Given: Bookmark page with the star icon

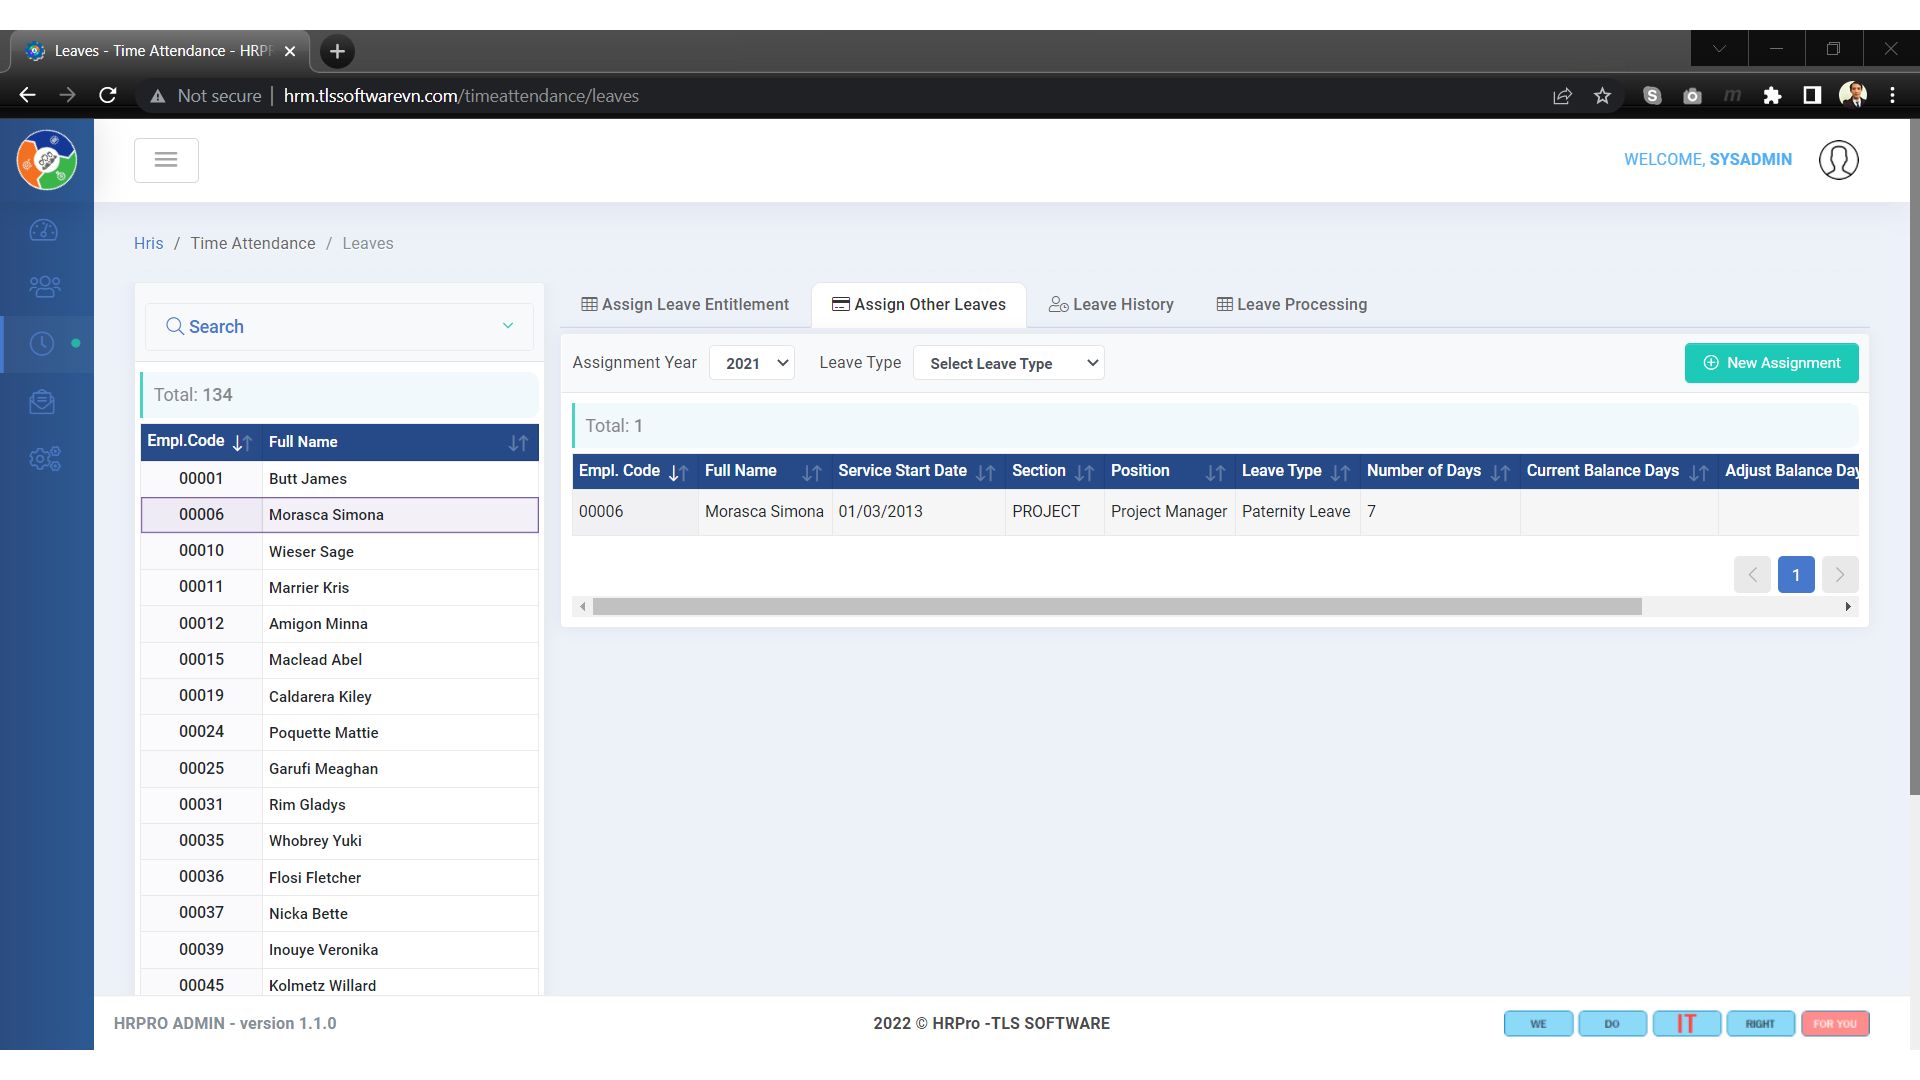Looking at the screenshot, I should click(1603, 96).
